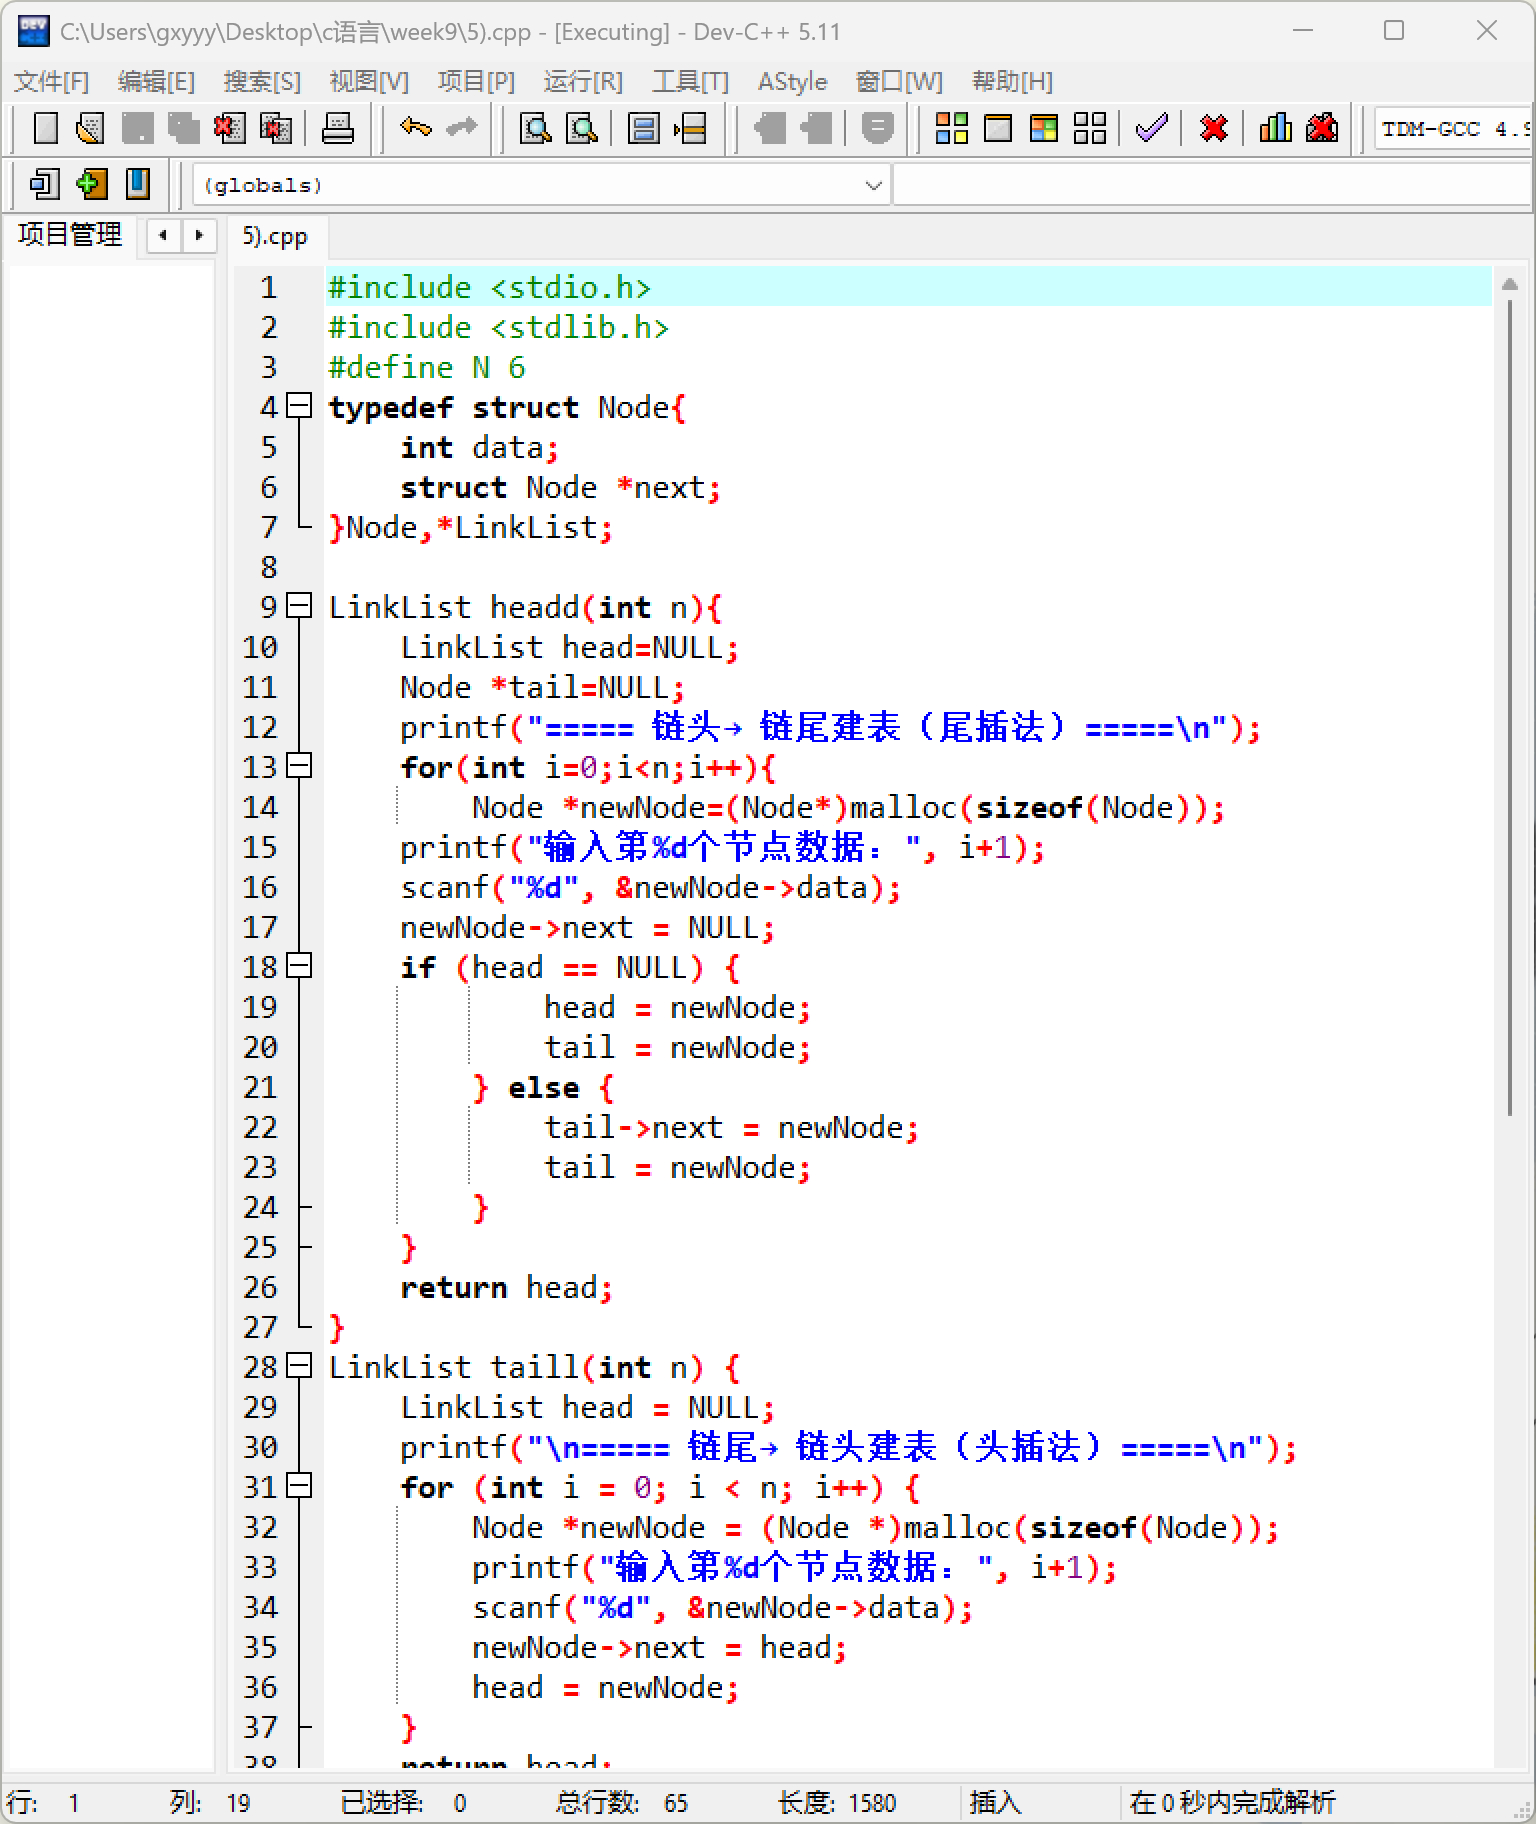The image size is (1536, 1824).
Task: Click the Compile and Run icon
Action: pyautogui.click(x=1044, y=128)
